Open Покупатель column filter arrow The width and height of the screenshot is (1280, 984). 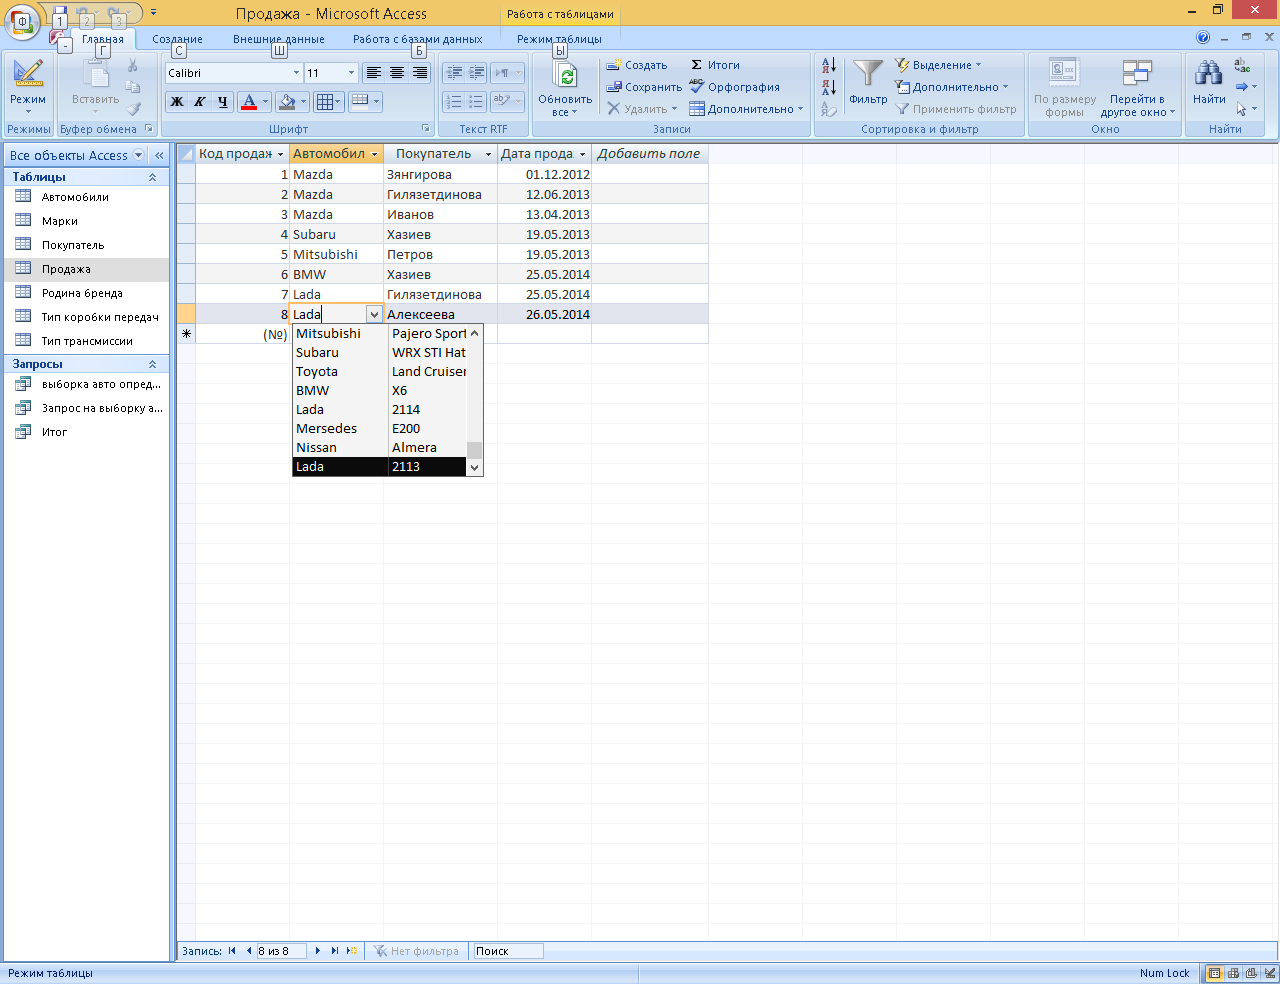(489, 154)
